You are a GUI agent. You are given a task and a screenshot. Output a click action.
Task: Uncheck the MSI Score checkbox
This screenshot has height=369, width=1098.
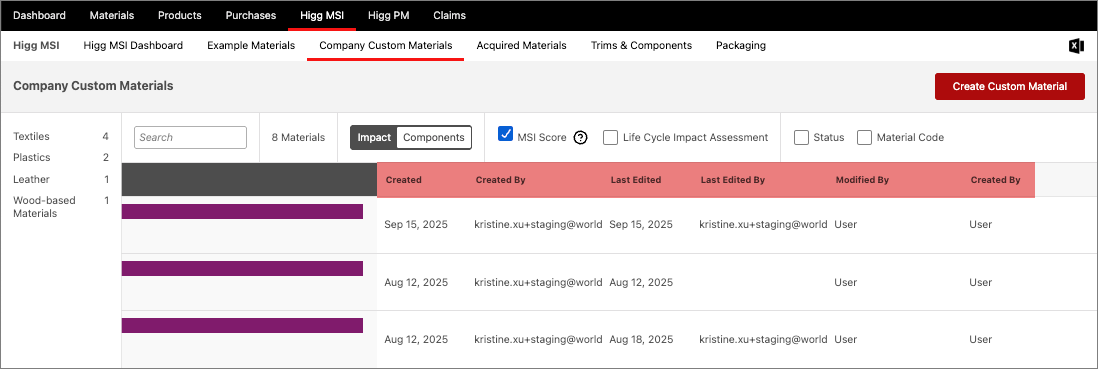click(x=505, y=134)
